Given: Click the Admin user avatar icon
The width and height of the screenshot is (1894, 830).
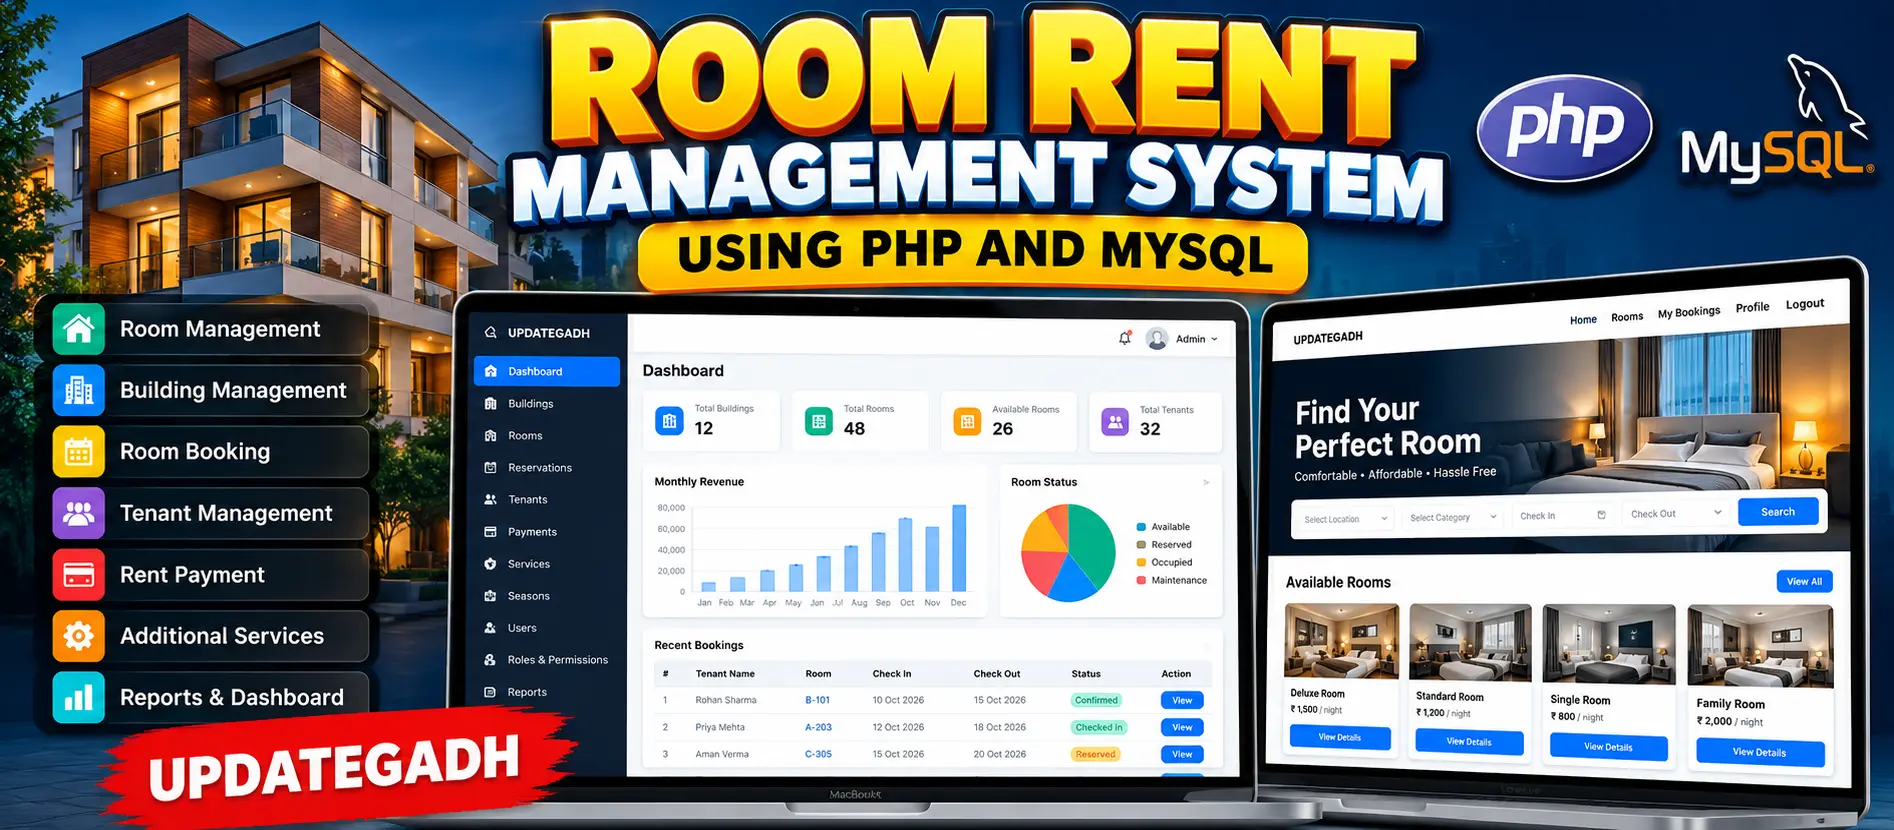Looking at the screenshot, I should (1157, 339).
